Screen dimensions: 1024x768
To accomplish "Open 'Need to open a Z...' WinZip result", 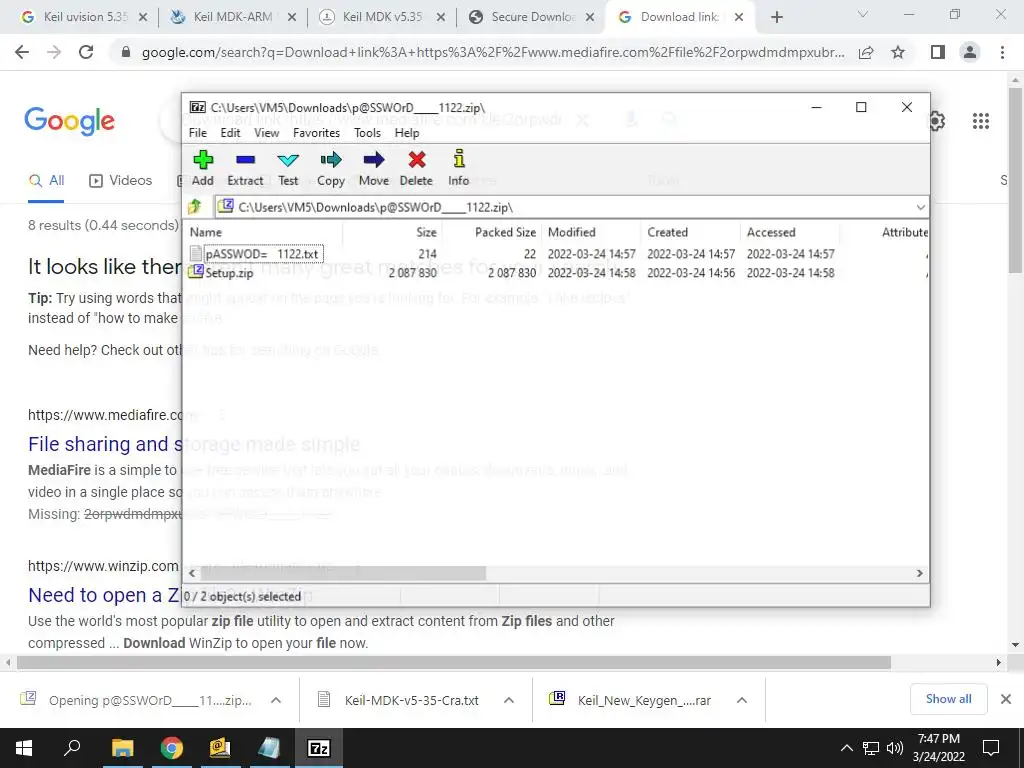I will [x=170, y=595].
